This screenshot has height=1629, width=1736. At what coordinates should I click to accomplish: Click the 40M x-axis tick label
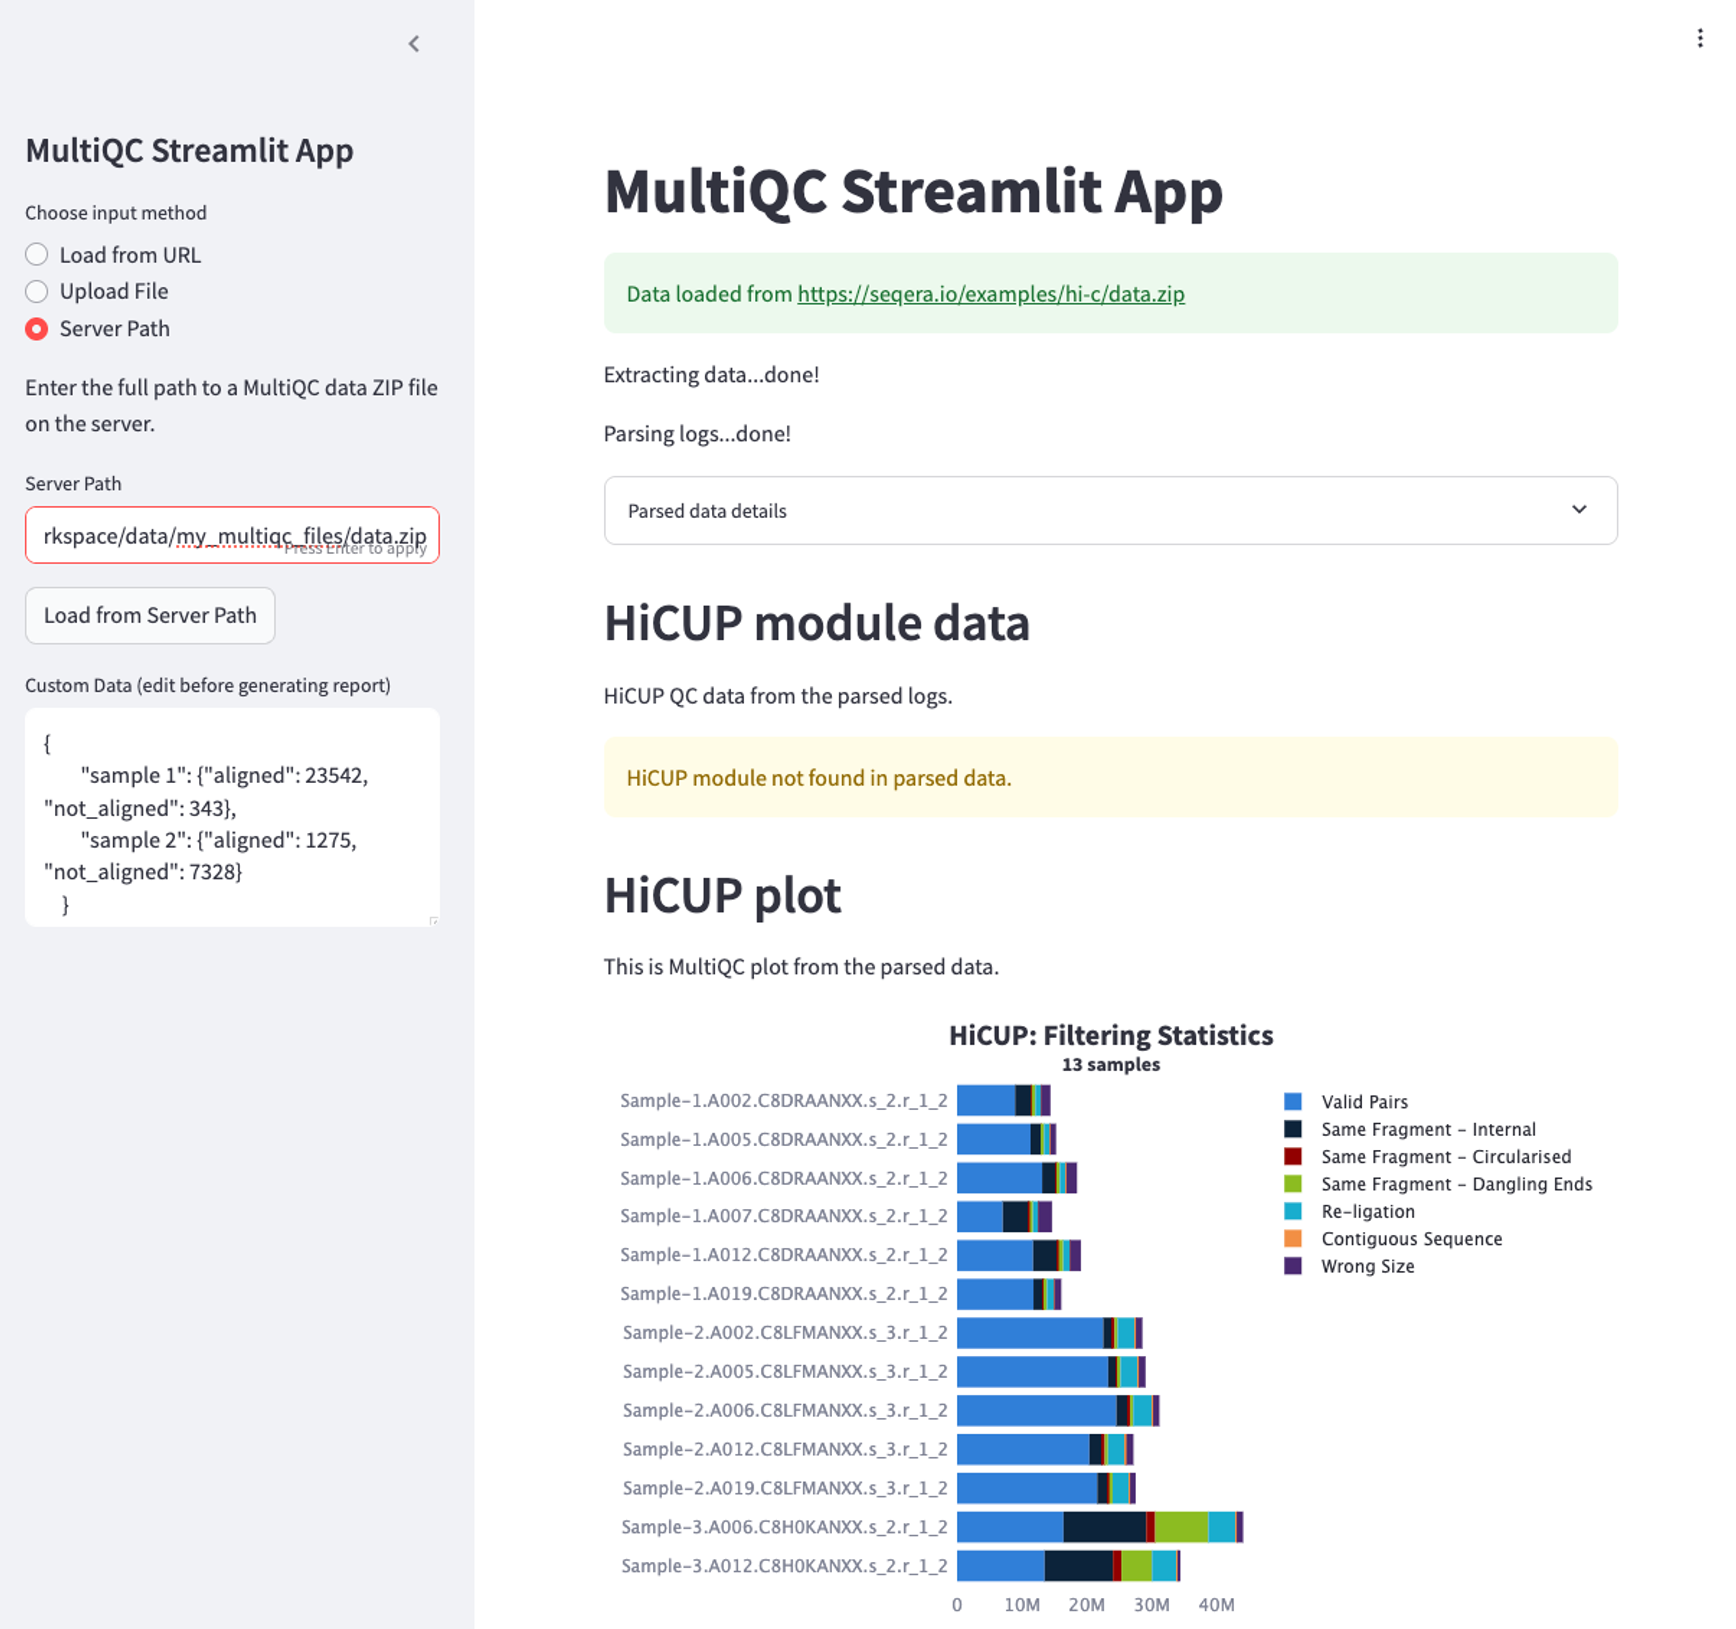coord(1216,1605)
